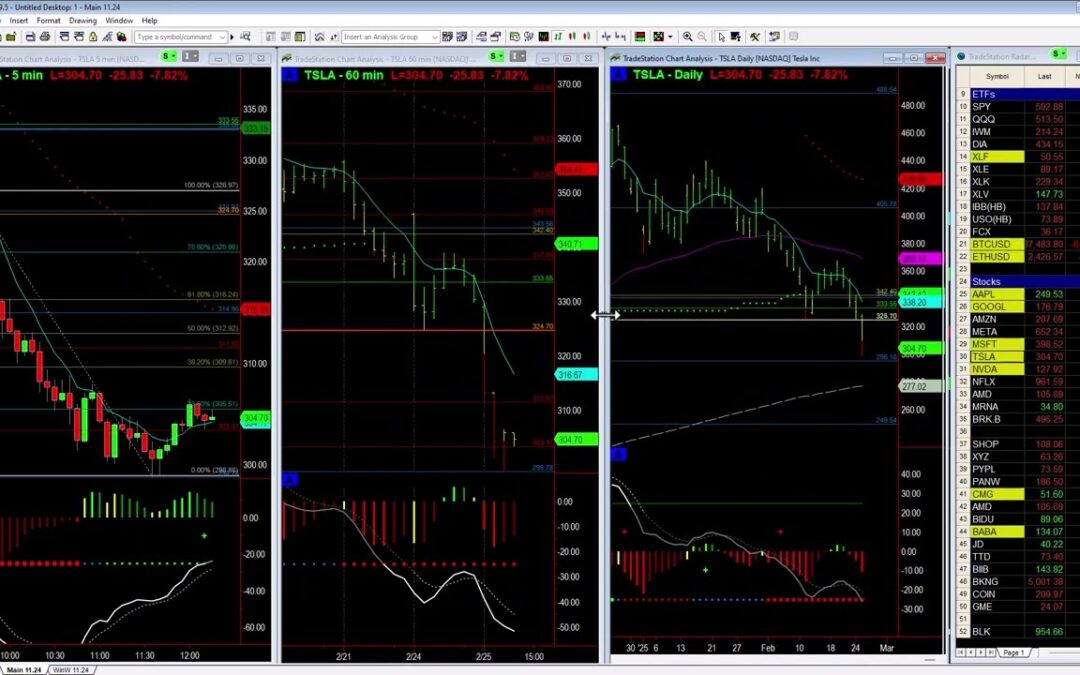Open the symbol/command box dropdown arrow
Image resolution: width=1080 pixels, height=675 pixels.
223,35
